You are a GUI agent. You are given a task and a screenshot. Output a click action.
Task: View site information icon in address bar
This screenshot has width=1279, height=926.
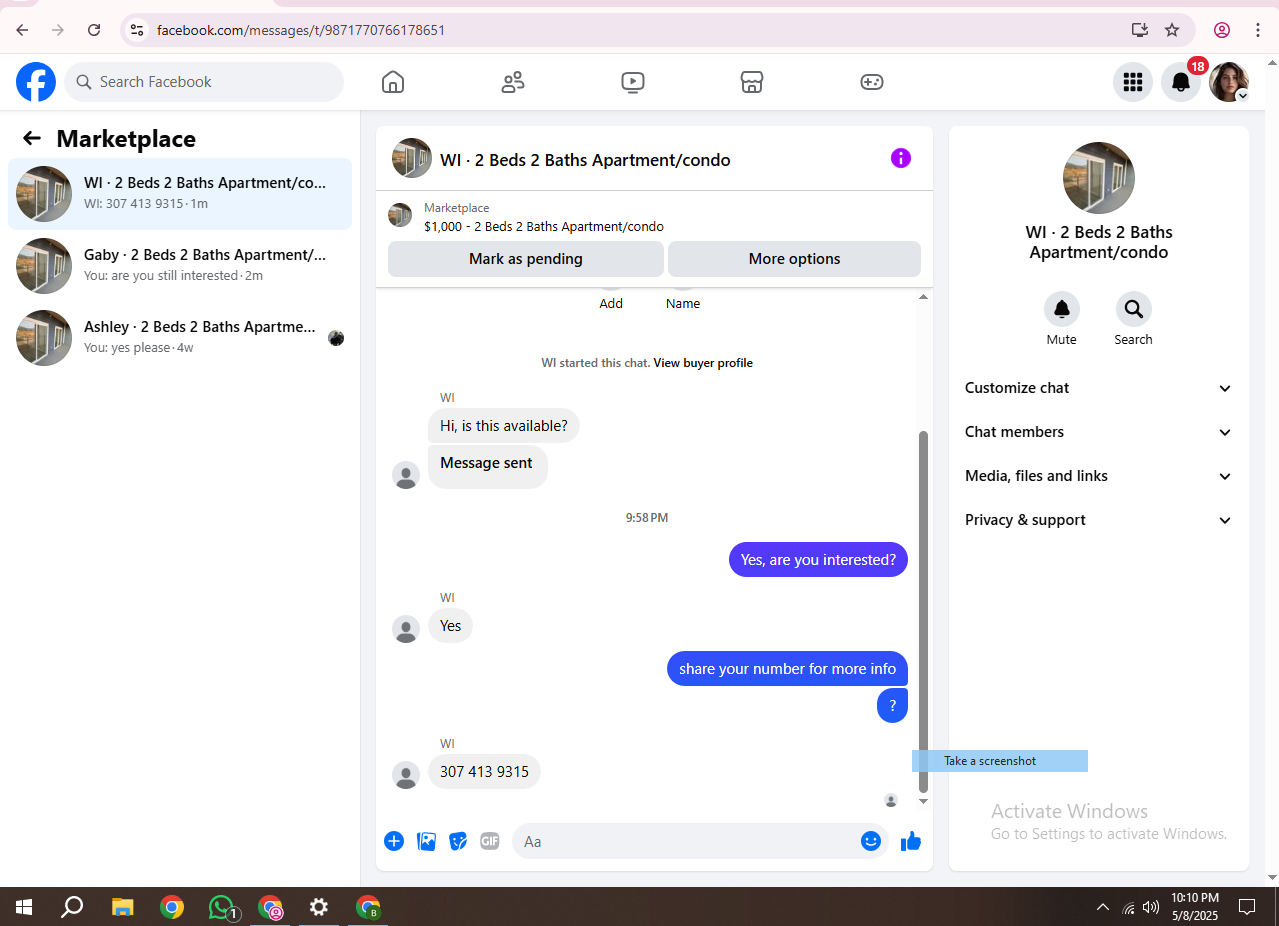coord(138,30)
